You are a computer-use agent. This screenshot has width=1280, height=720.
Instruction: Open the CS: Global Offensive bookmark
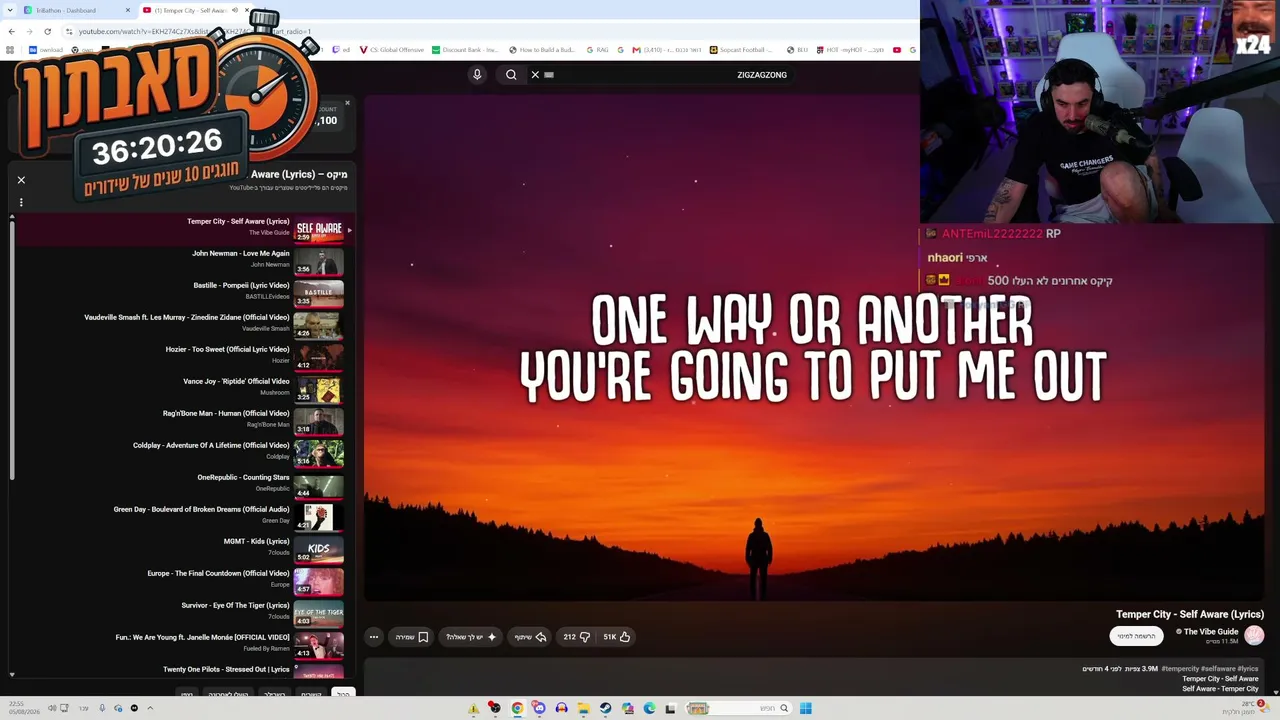(x=392, y=50)
